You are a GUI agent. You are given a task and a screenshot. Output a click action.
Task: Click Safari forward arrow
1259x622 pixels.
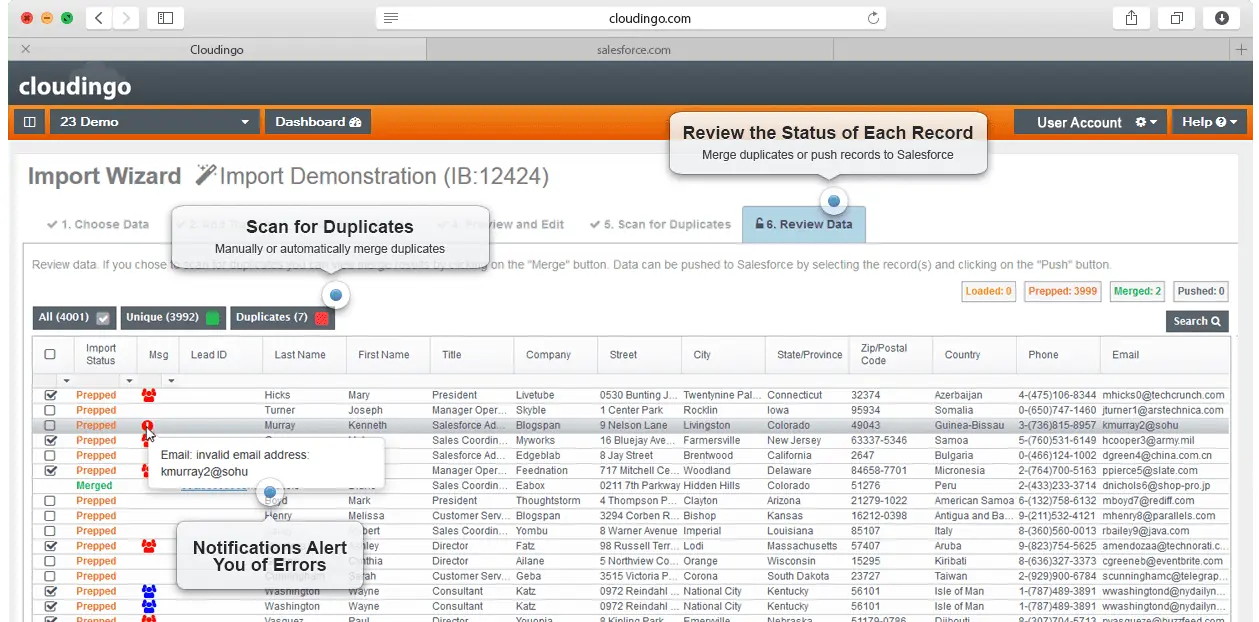126,18
